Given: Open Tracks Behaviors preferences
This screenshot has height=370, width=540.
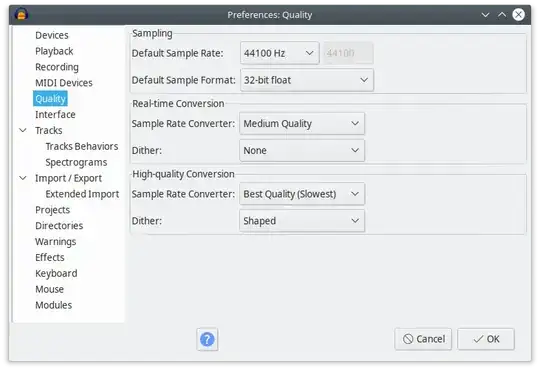Looking at the screenshot, I should point(82,146).
